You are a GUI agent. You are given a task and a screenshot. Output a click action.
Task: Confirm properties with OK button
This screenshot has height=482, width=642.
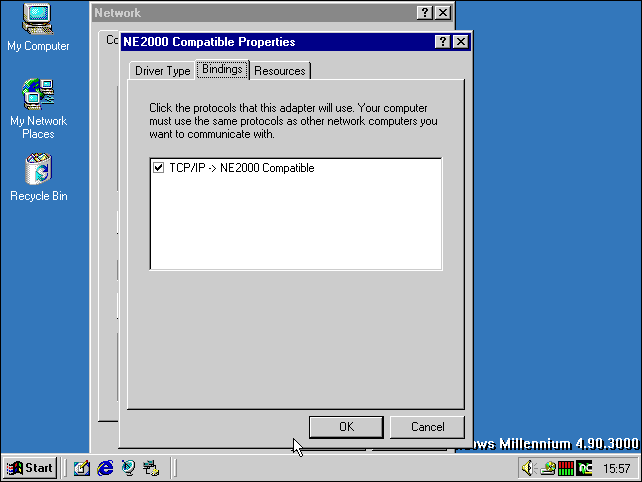click(346, 427)
